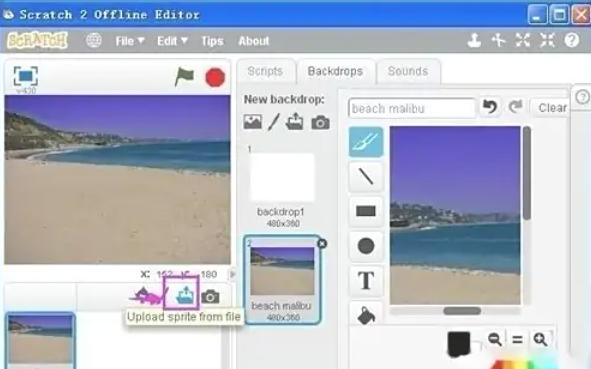Click the Scratch logo

point(37,40)
